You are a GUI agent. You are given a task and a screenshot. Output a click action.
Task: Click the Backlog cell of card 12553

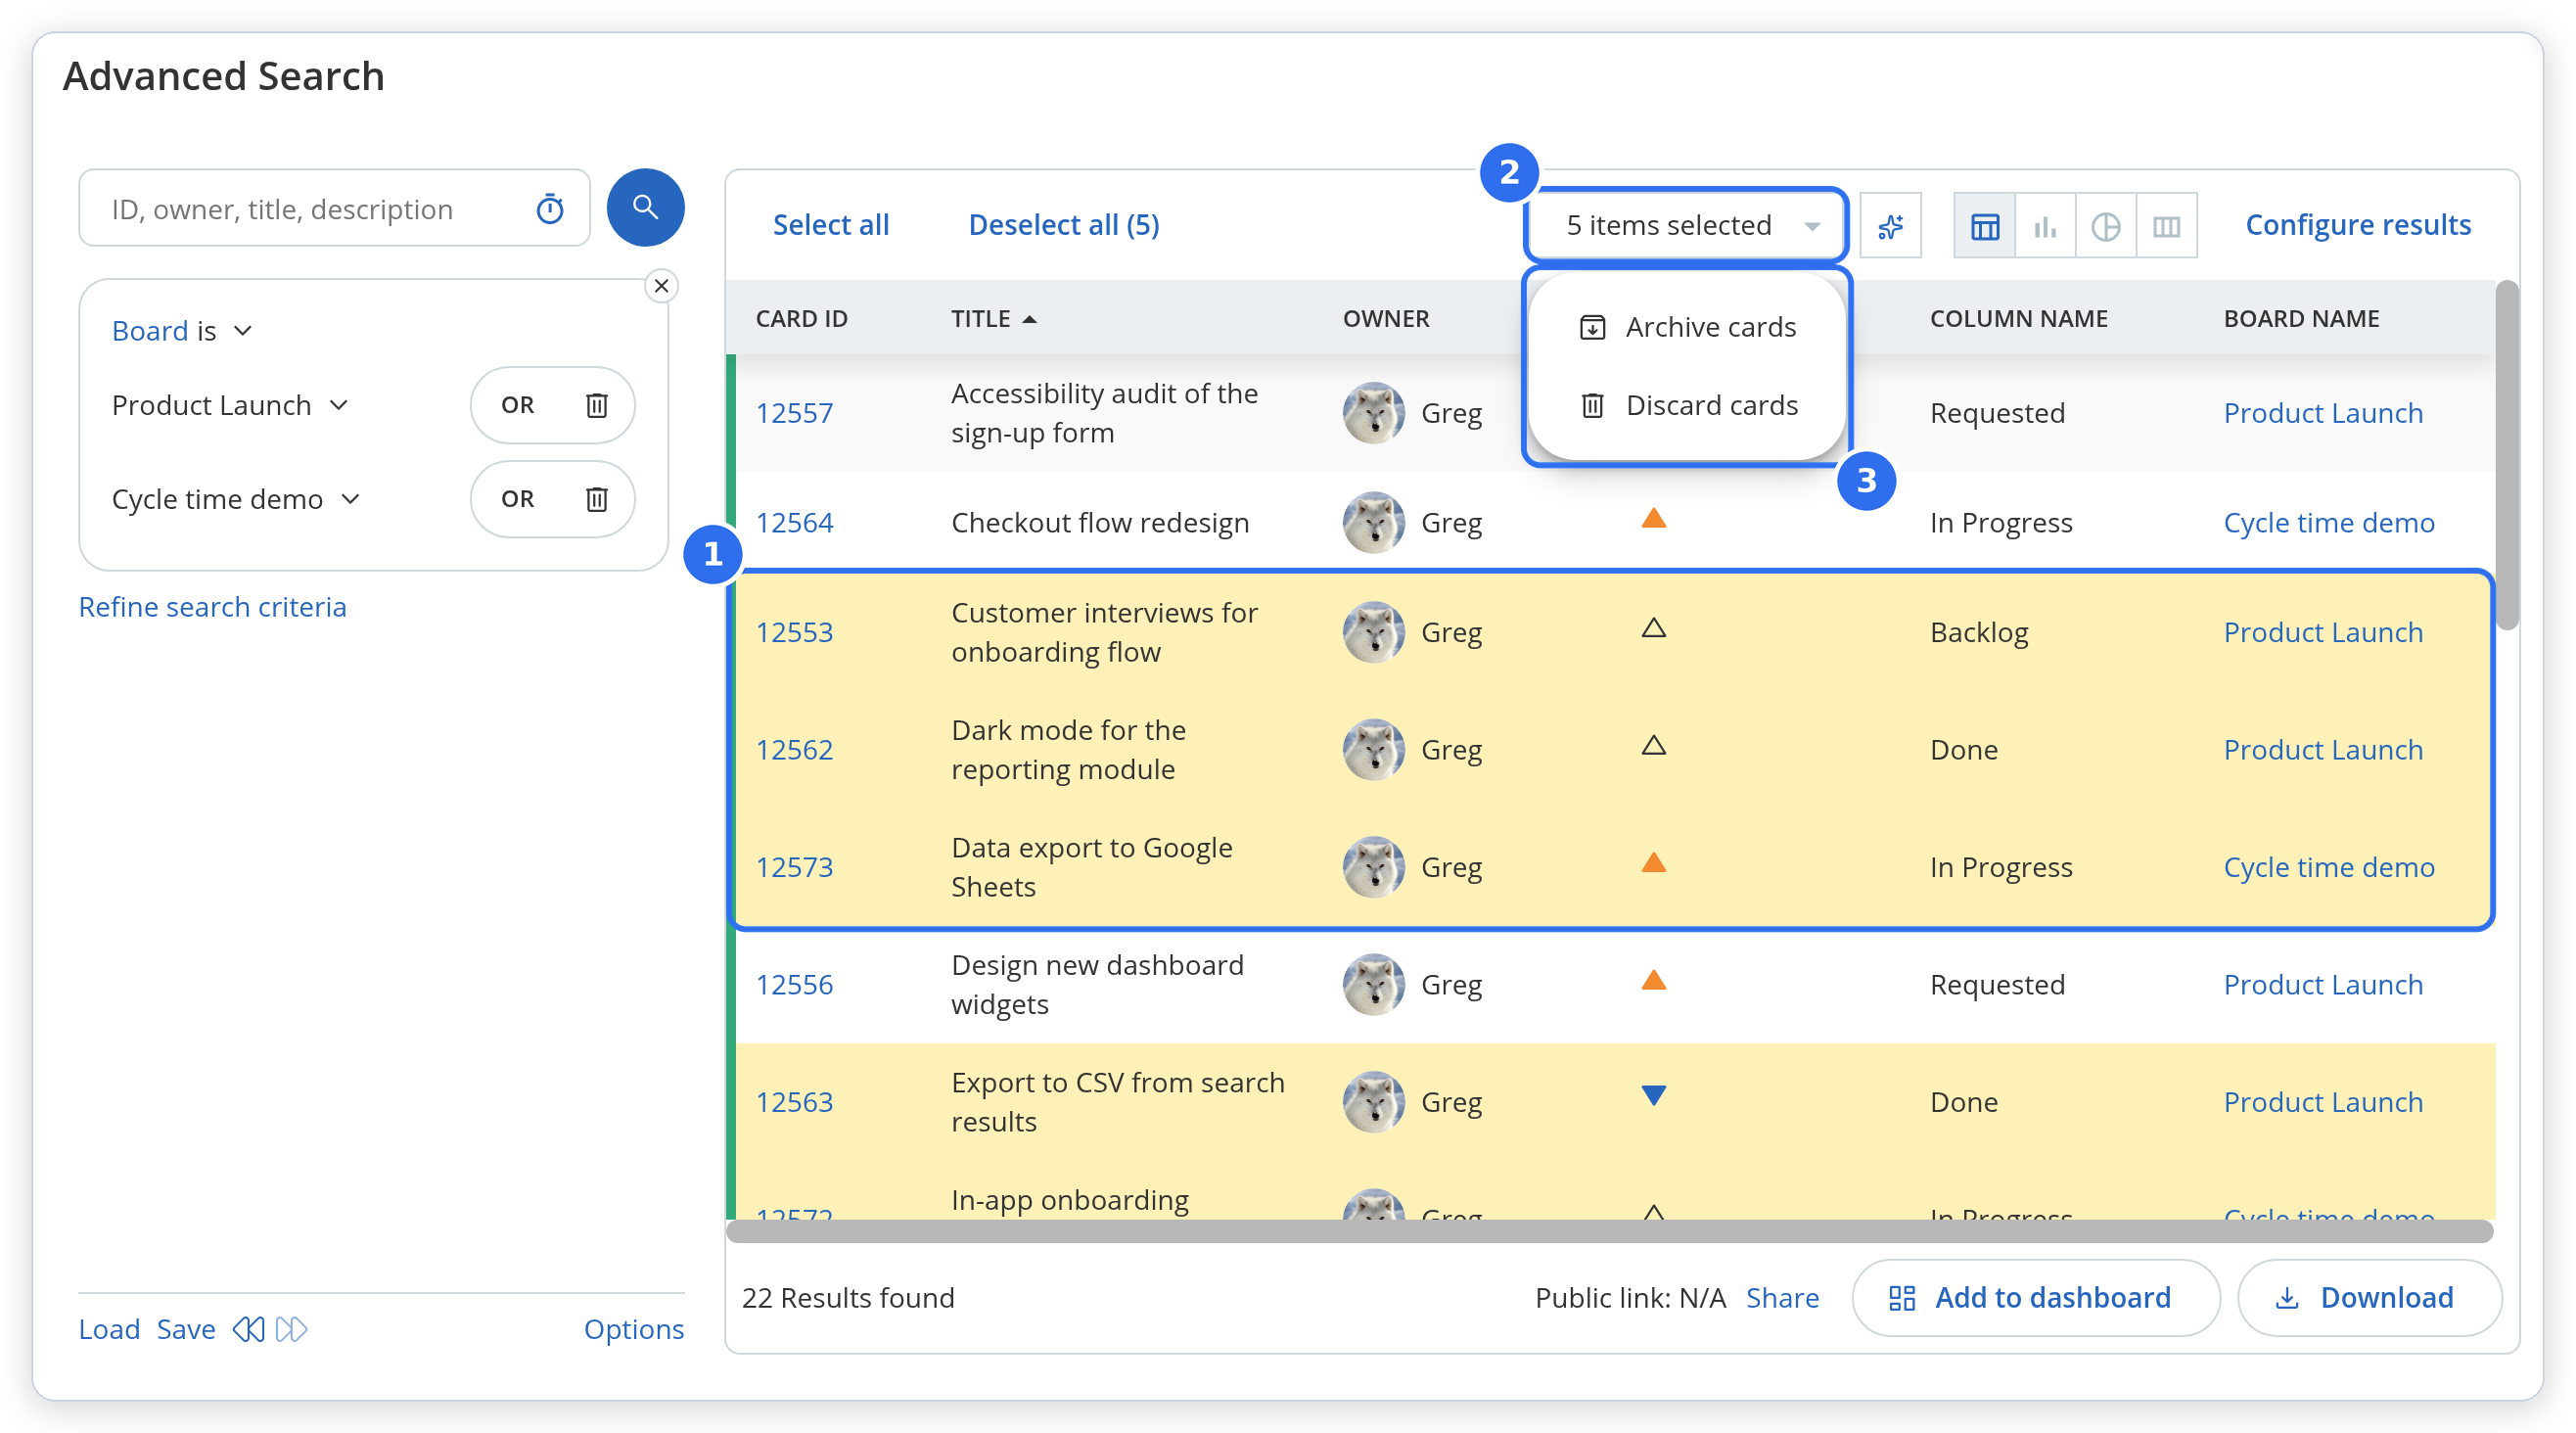click(x=1979, y=632)
